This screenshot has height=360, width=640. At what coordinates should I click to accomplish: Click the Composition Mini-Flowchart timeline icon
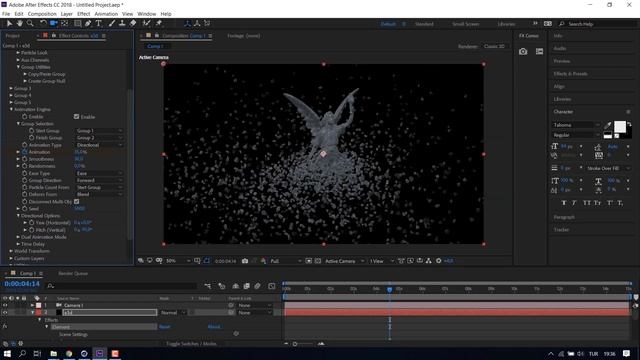(208, 286)
